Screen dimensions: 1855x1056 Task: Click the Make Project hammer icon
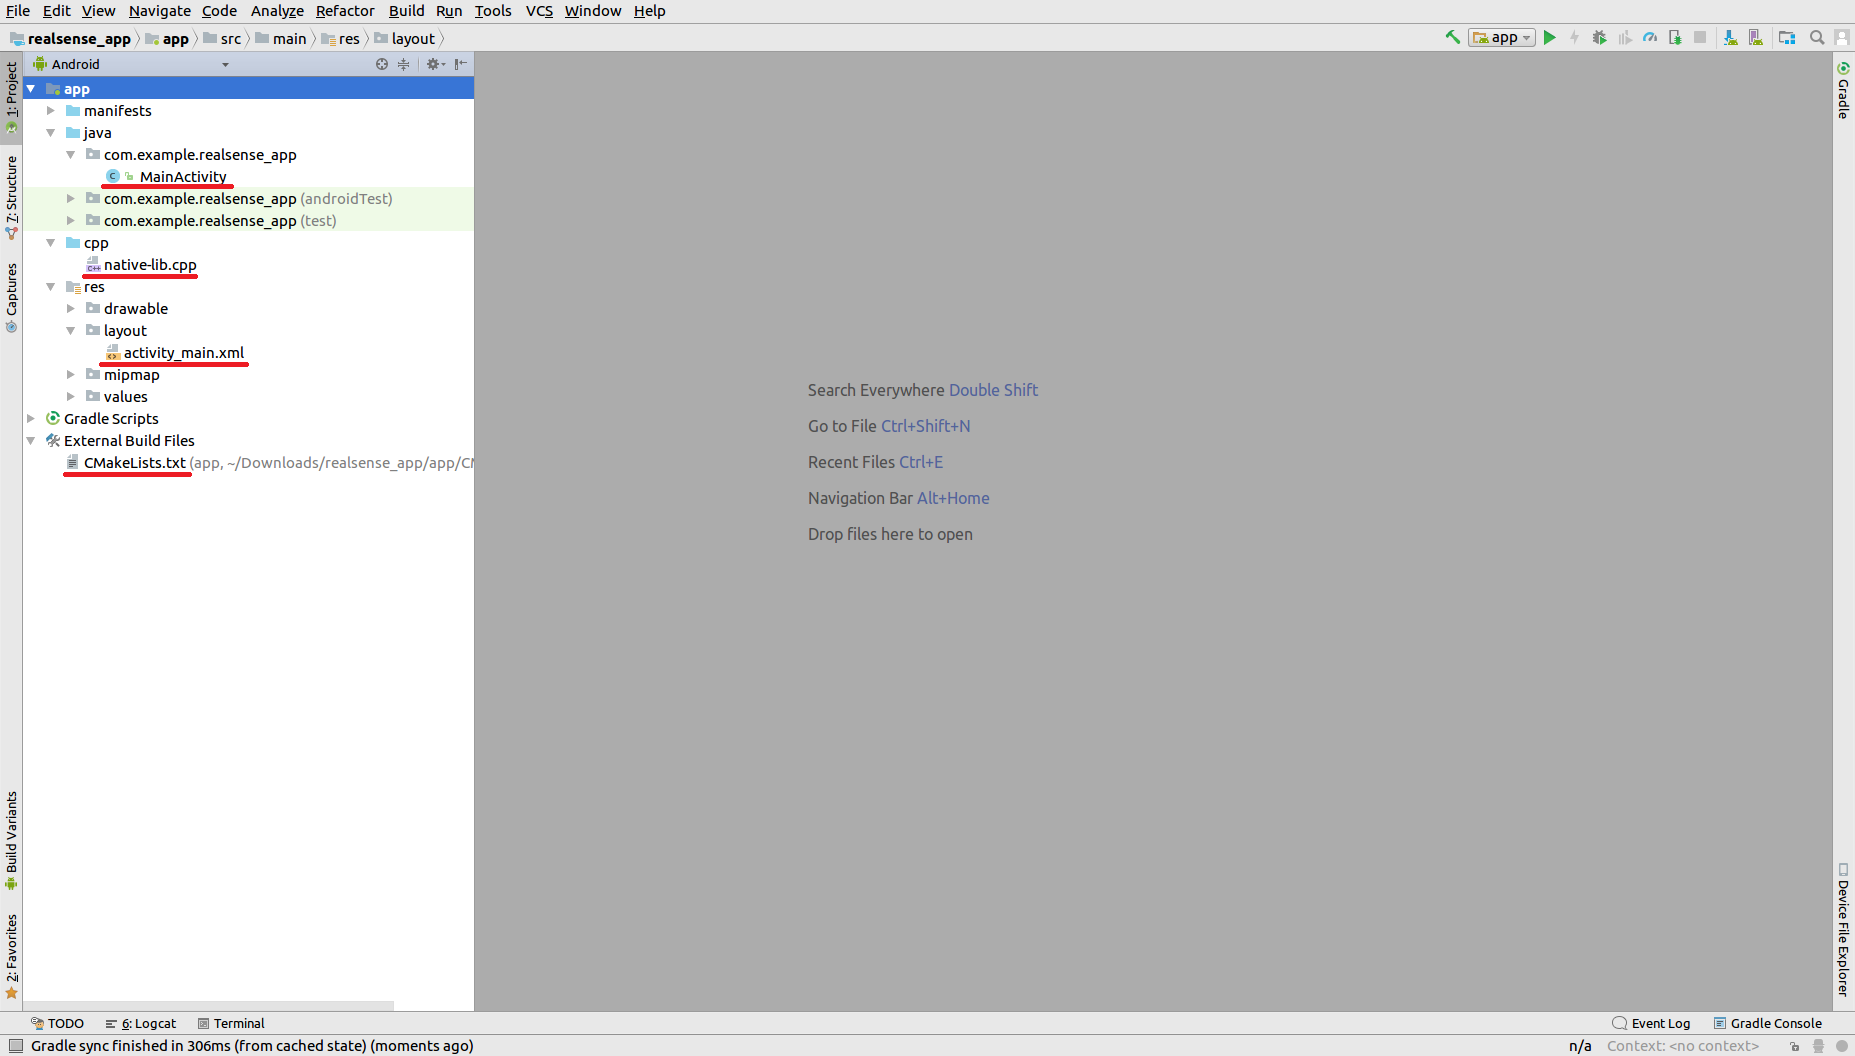(x=1452, y=37)
